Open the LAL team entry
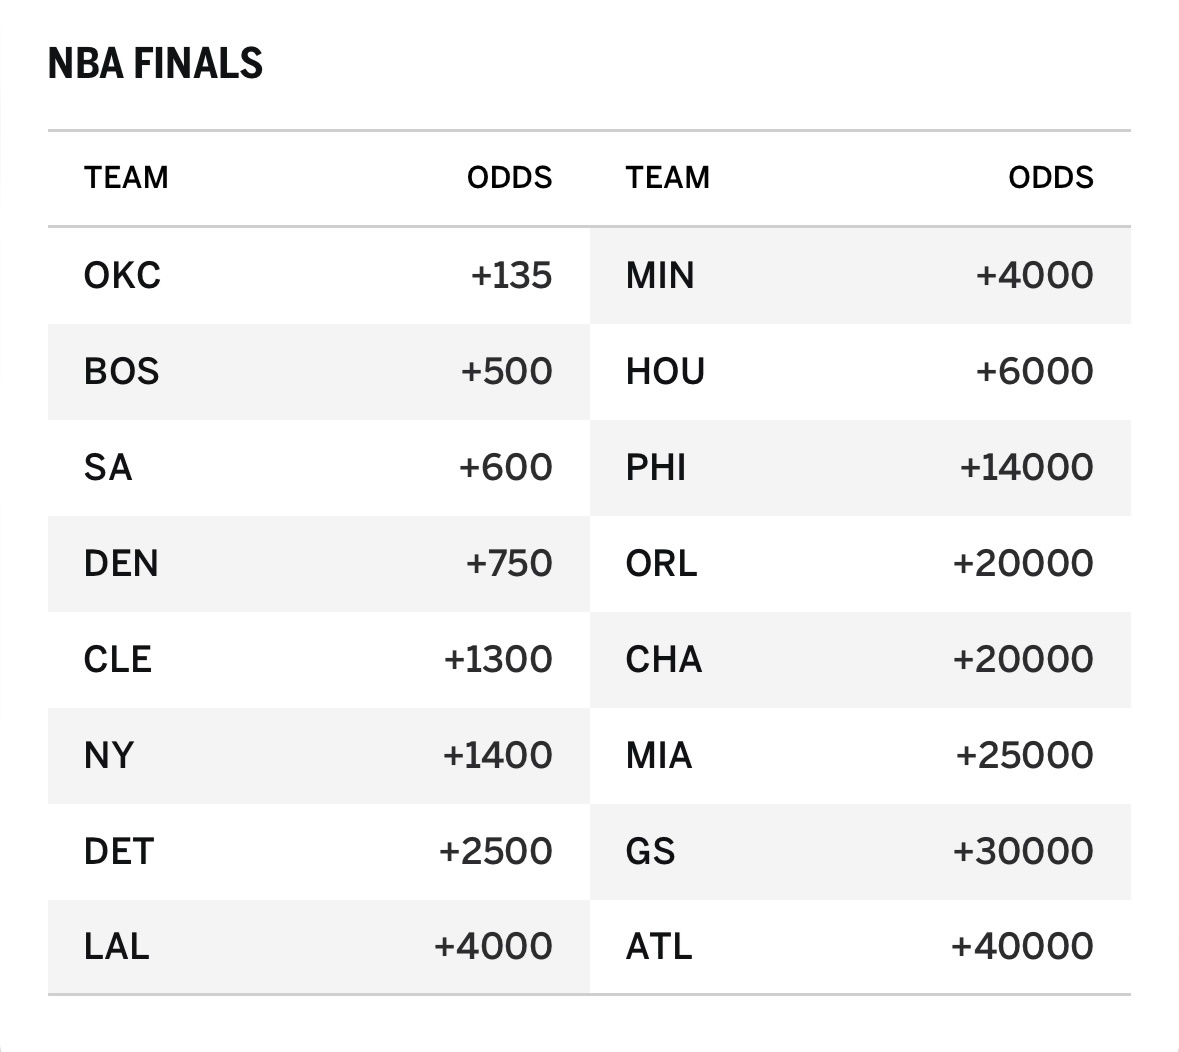1179x1052 pixels. coord(117,946)
